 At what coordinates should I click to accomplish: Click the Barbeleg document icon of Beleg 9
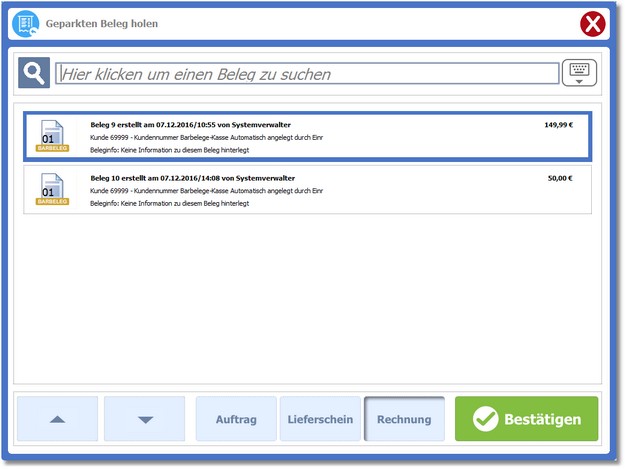(52, 136)
